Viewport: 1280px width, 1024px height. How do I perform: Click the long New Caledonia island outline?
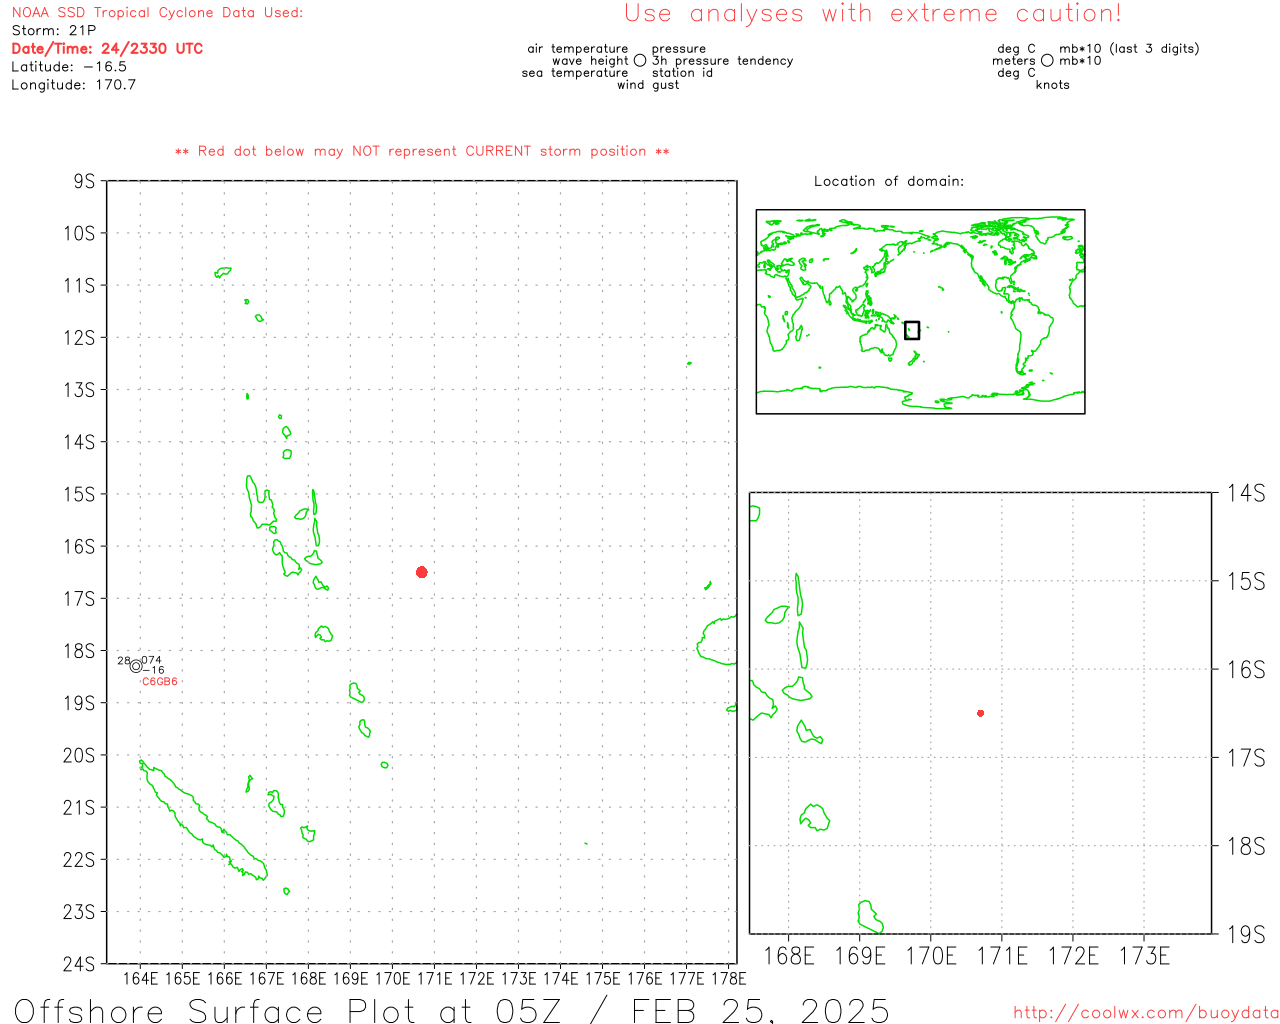[203, 820]
